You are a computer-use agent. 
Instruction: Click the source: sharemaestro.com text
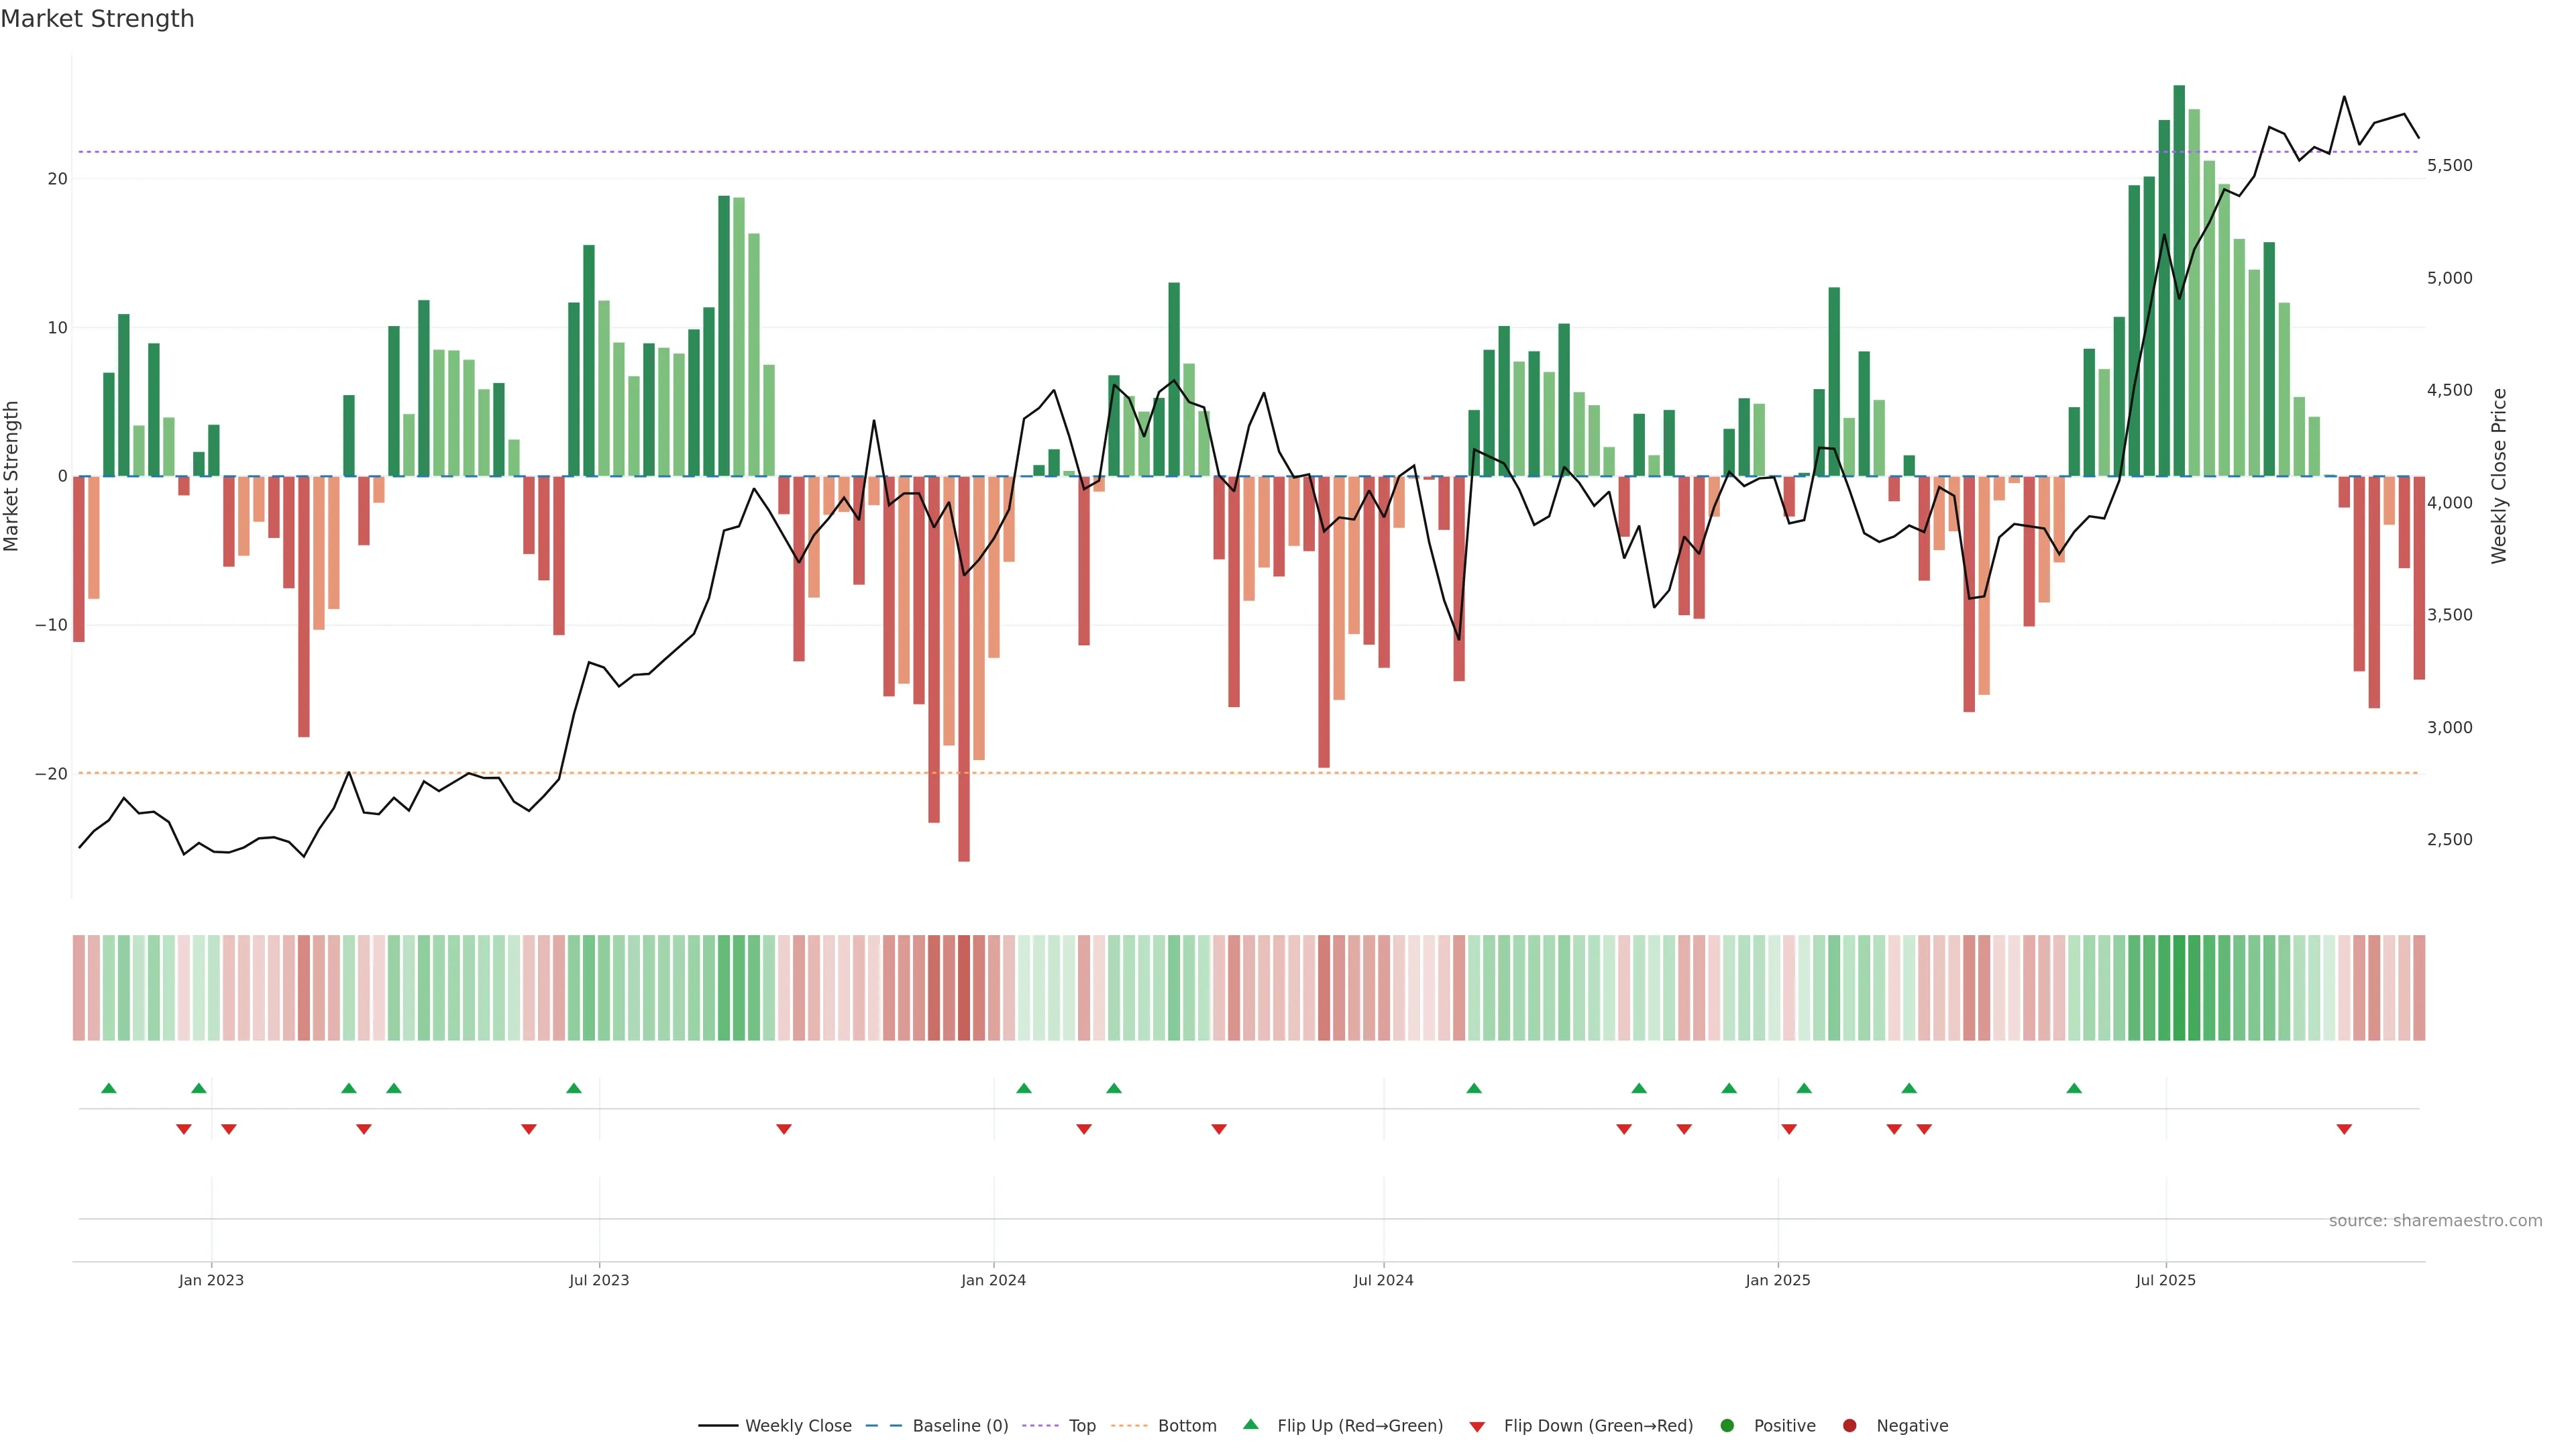coord(2435,1221)
